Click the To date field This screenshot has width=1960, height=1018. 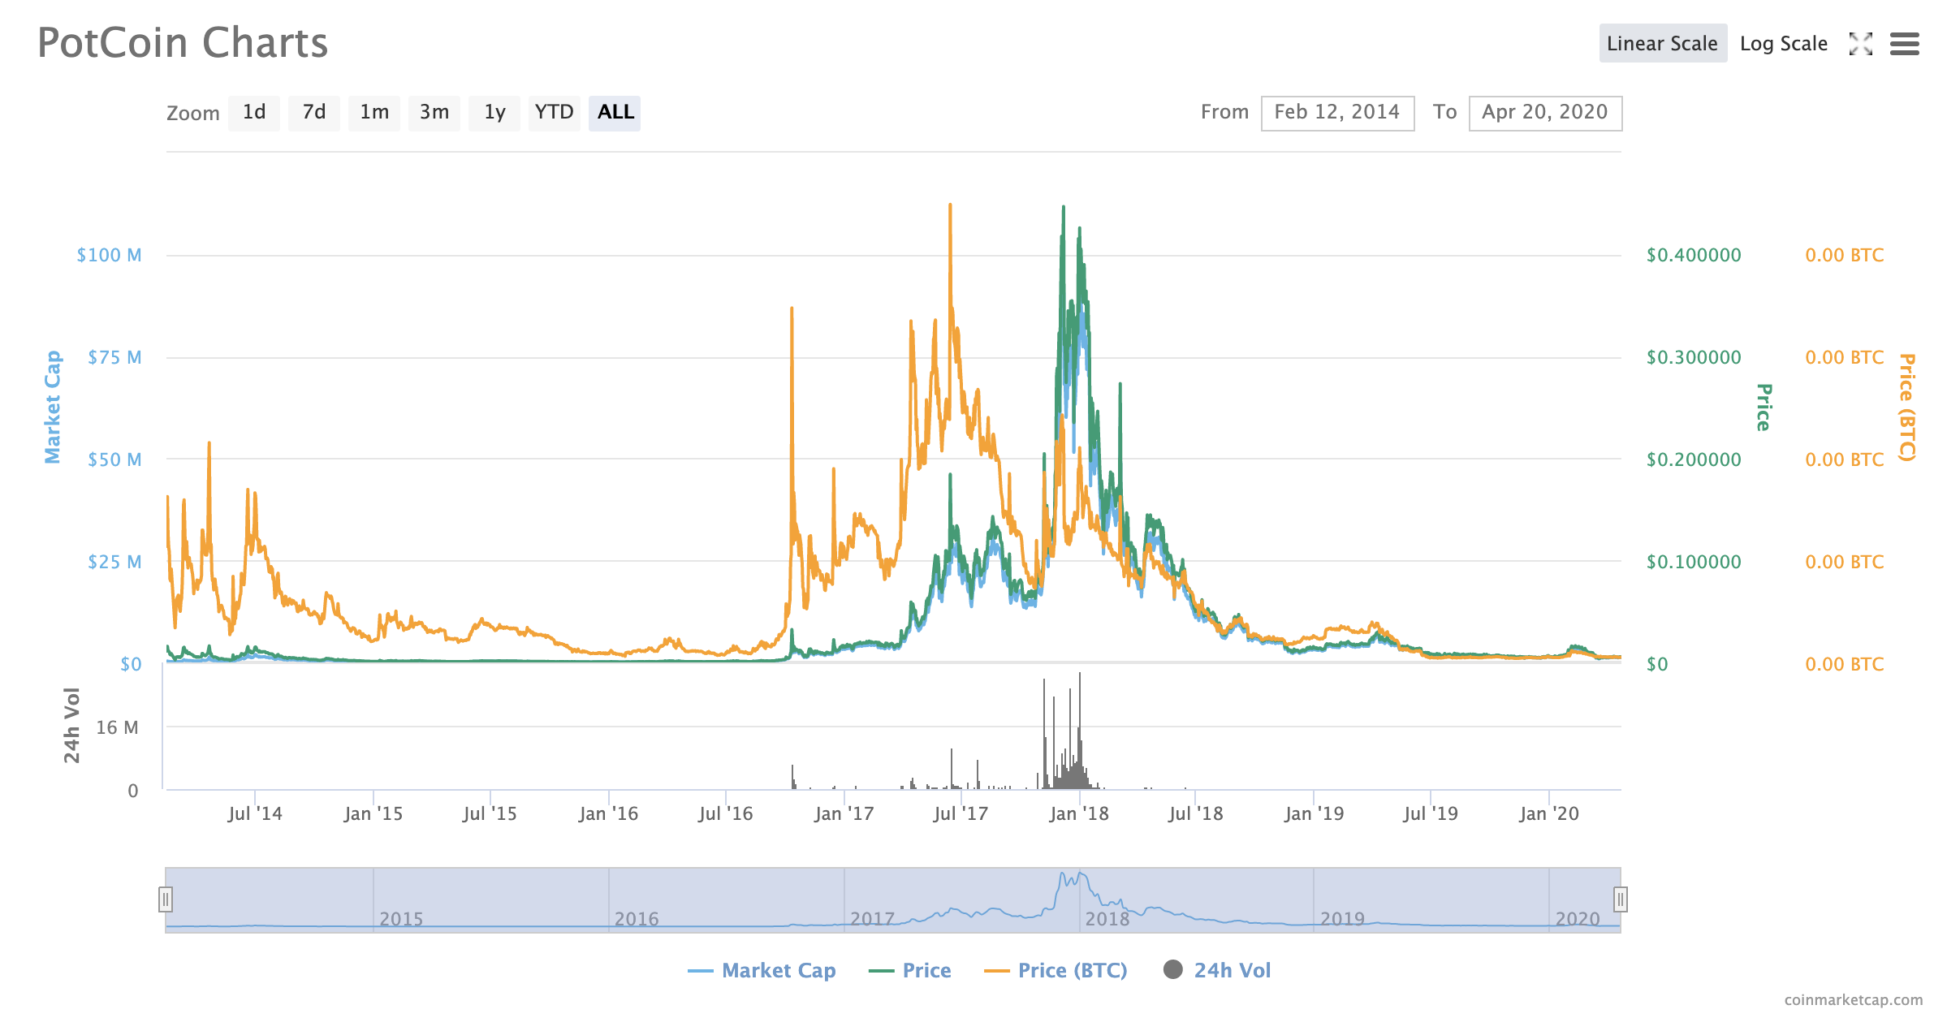(1544, 112)
